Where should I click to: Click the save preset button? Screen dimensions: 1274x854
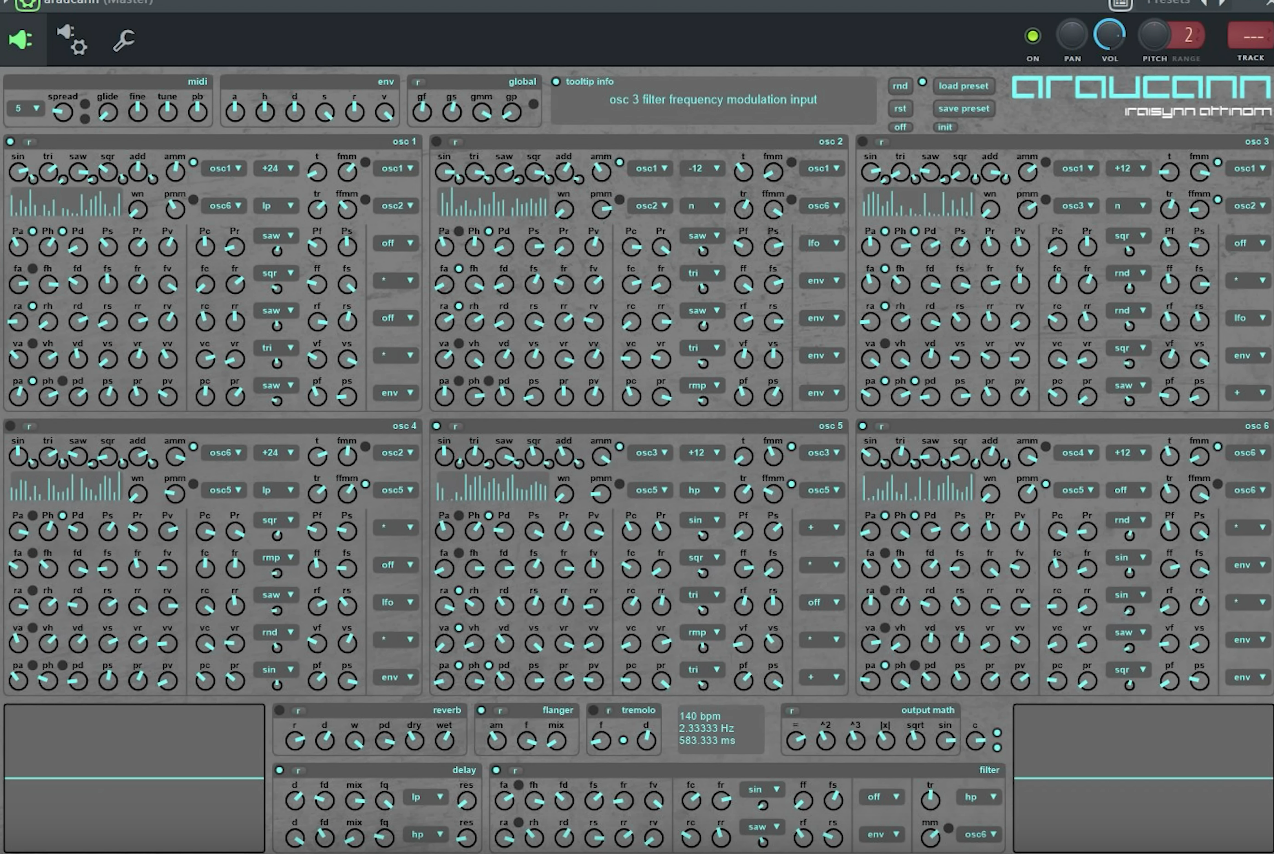point(963,108)
